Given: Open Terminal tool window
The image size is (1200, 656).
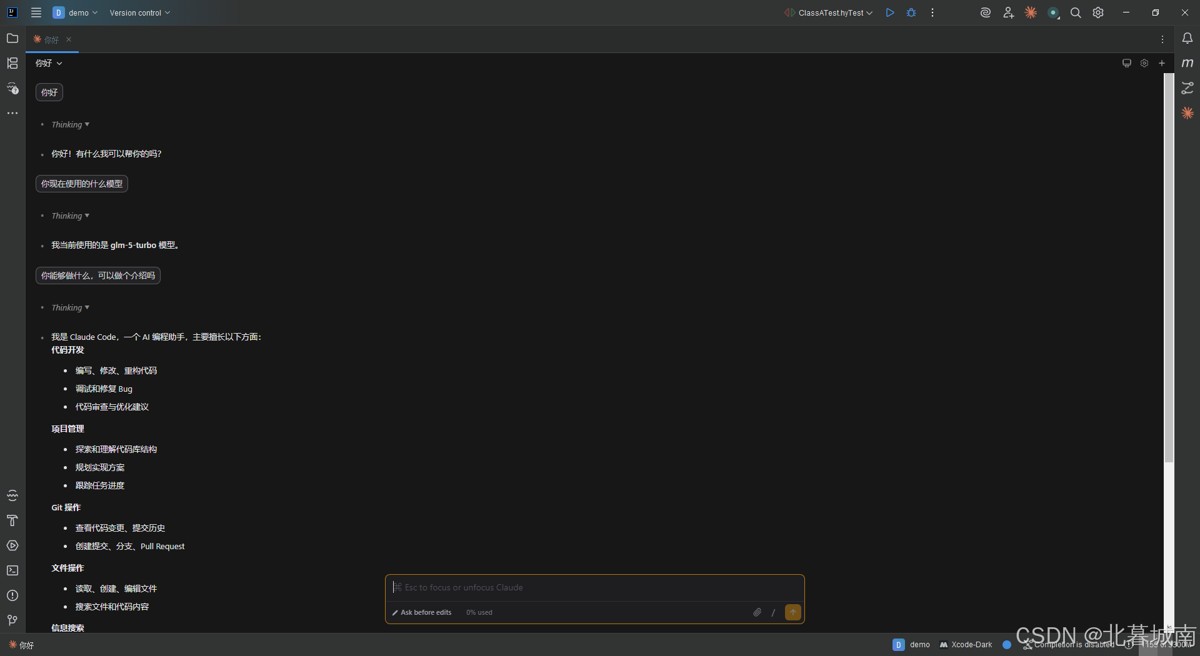Looking at the screenshot, I should coord(12,570).
